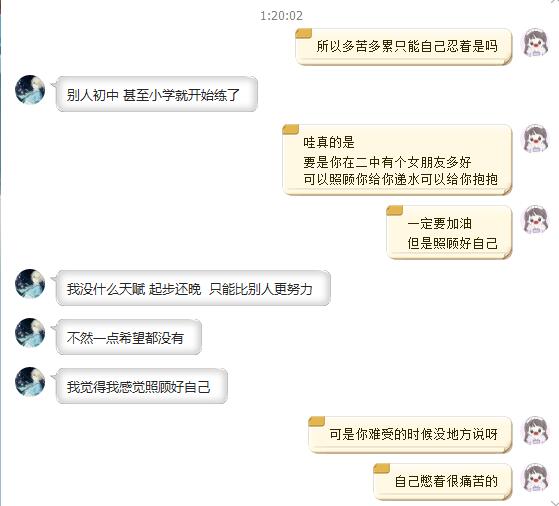Image resolution: width=559 pixels, height=506 pixels.
Task: Click the bubble "一定要加油 但是照顾好自己"
Action: 449,232
